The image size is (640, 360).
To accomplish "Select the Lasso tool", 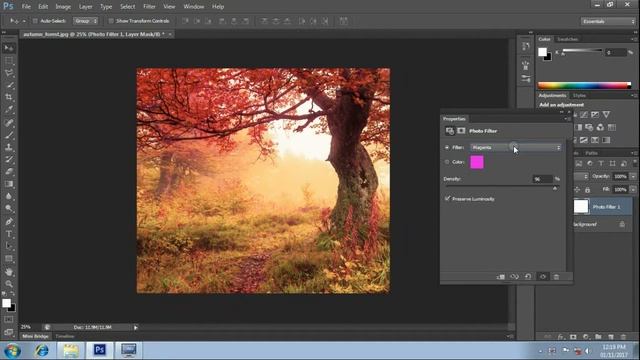I will [9, 73].
